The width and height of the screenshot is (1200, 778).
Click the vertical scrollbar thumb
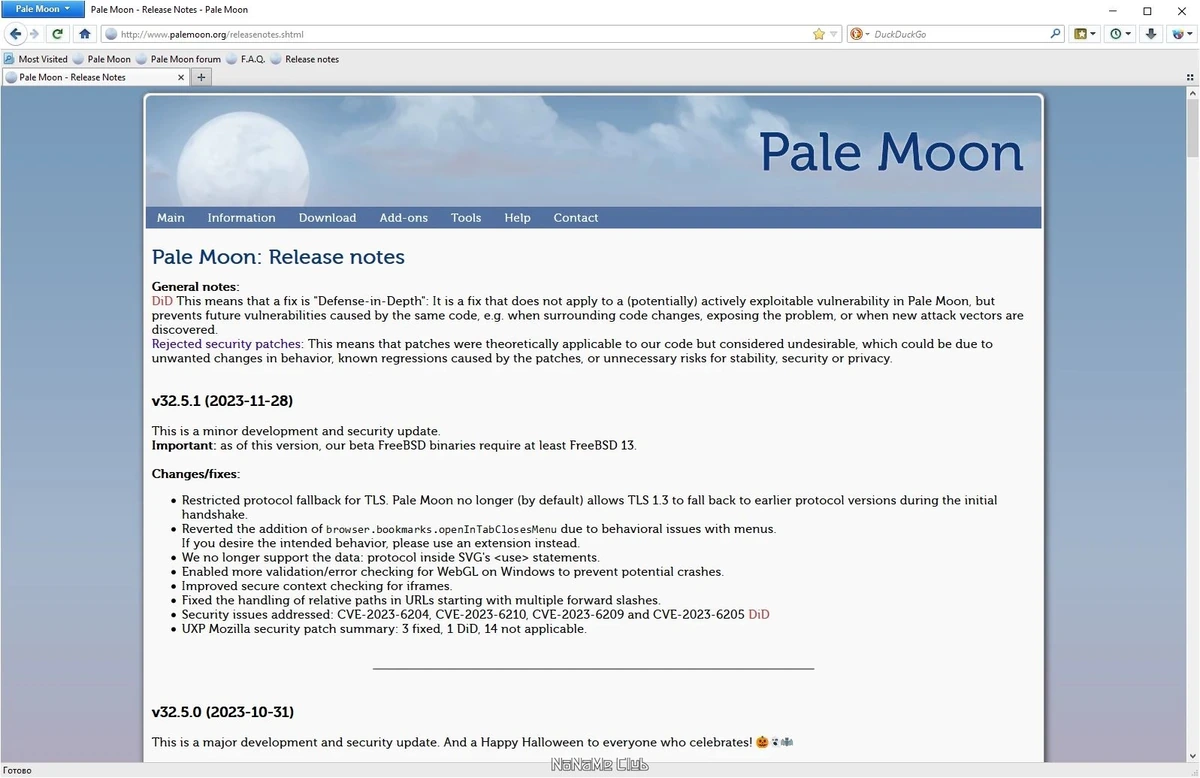pyautogui.click(x=1192, y=129)
